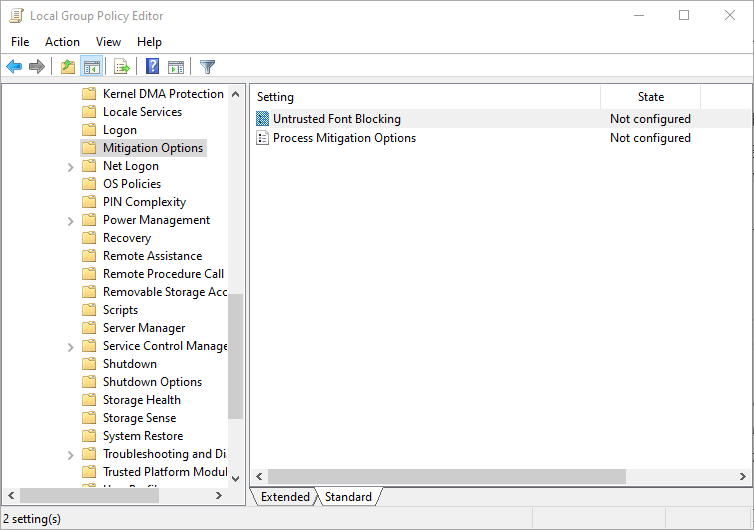This screenshot has width=754, height=530.
Task: Open the Help menu
Action: 149,42
